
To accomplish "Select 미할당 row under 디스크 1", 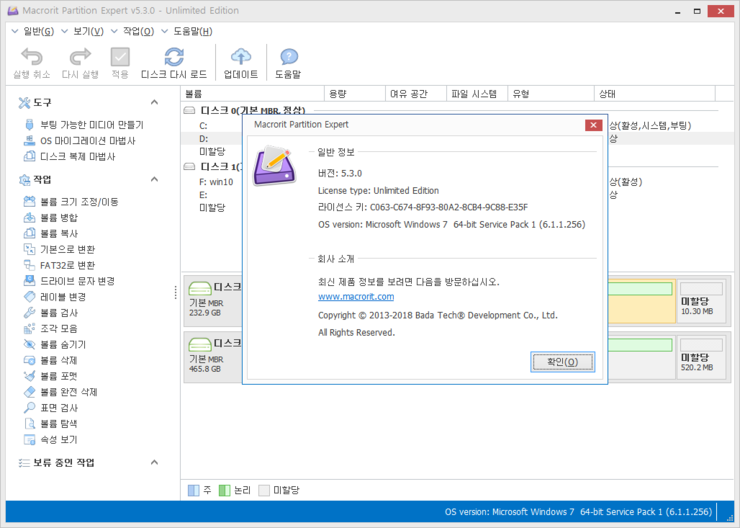I will 212,208.
